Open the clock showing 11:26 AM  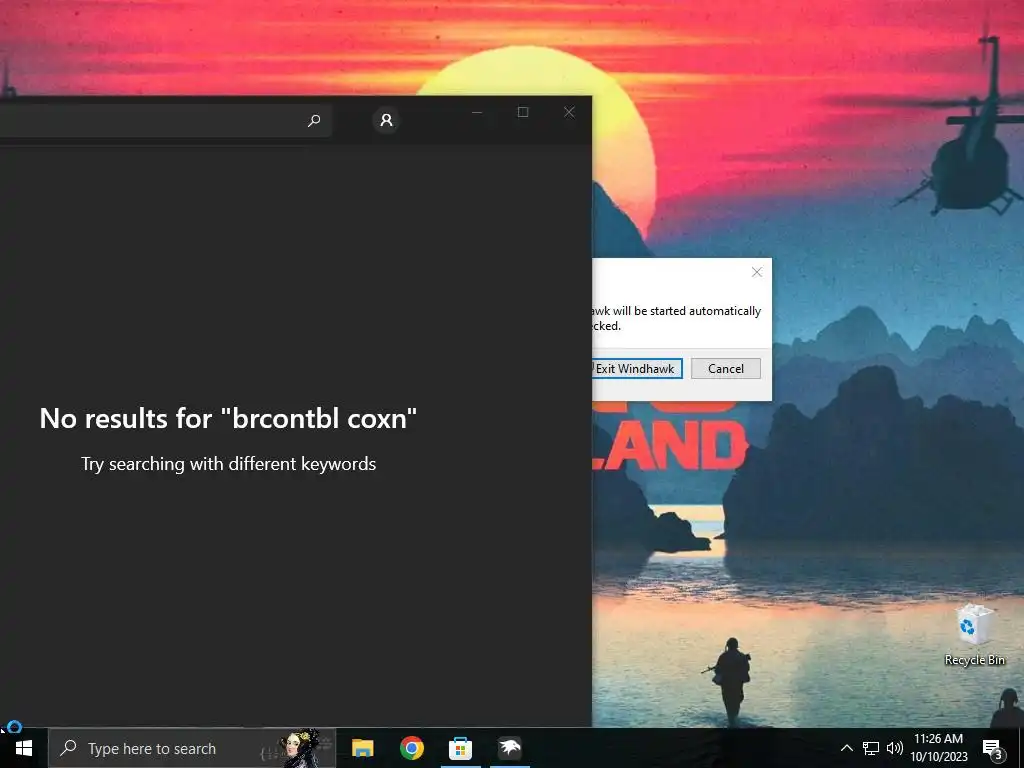click(x=938, y=748)
